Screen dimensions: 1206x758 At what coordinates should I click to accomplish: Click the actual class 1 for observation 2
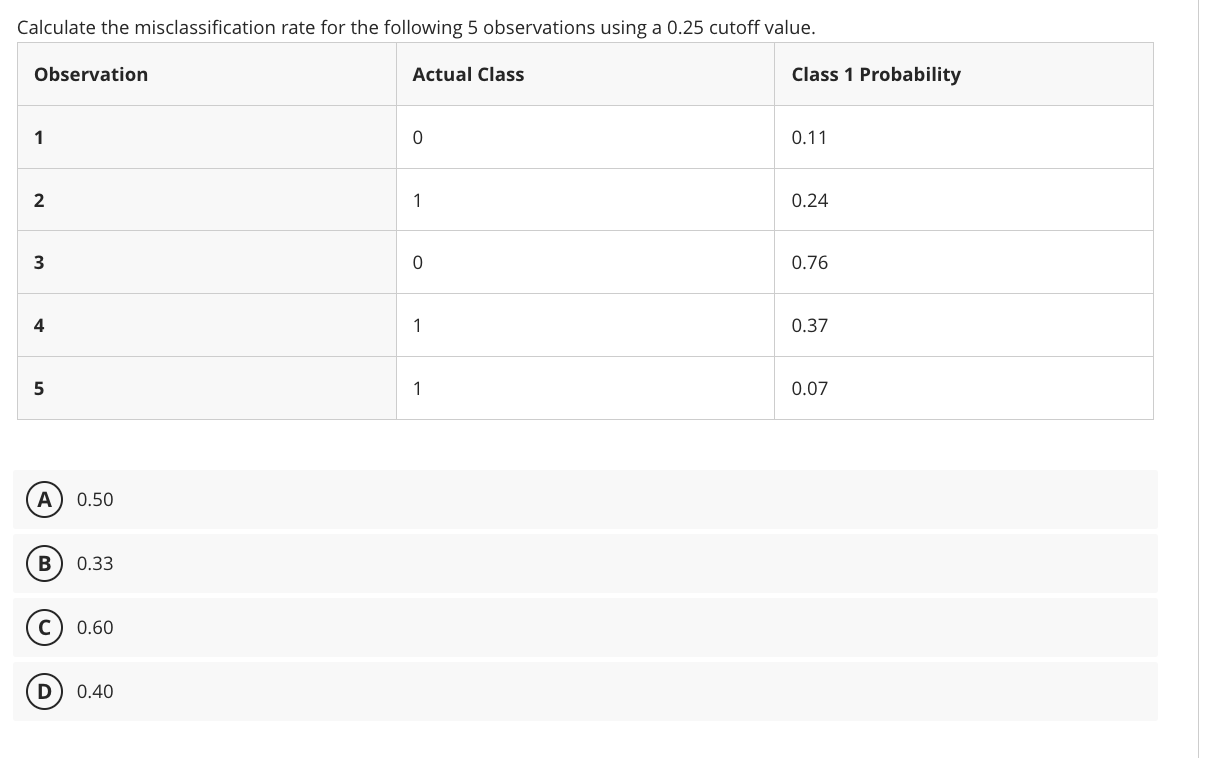pos(416,200)
